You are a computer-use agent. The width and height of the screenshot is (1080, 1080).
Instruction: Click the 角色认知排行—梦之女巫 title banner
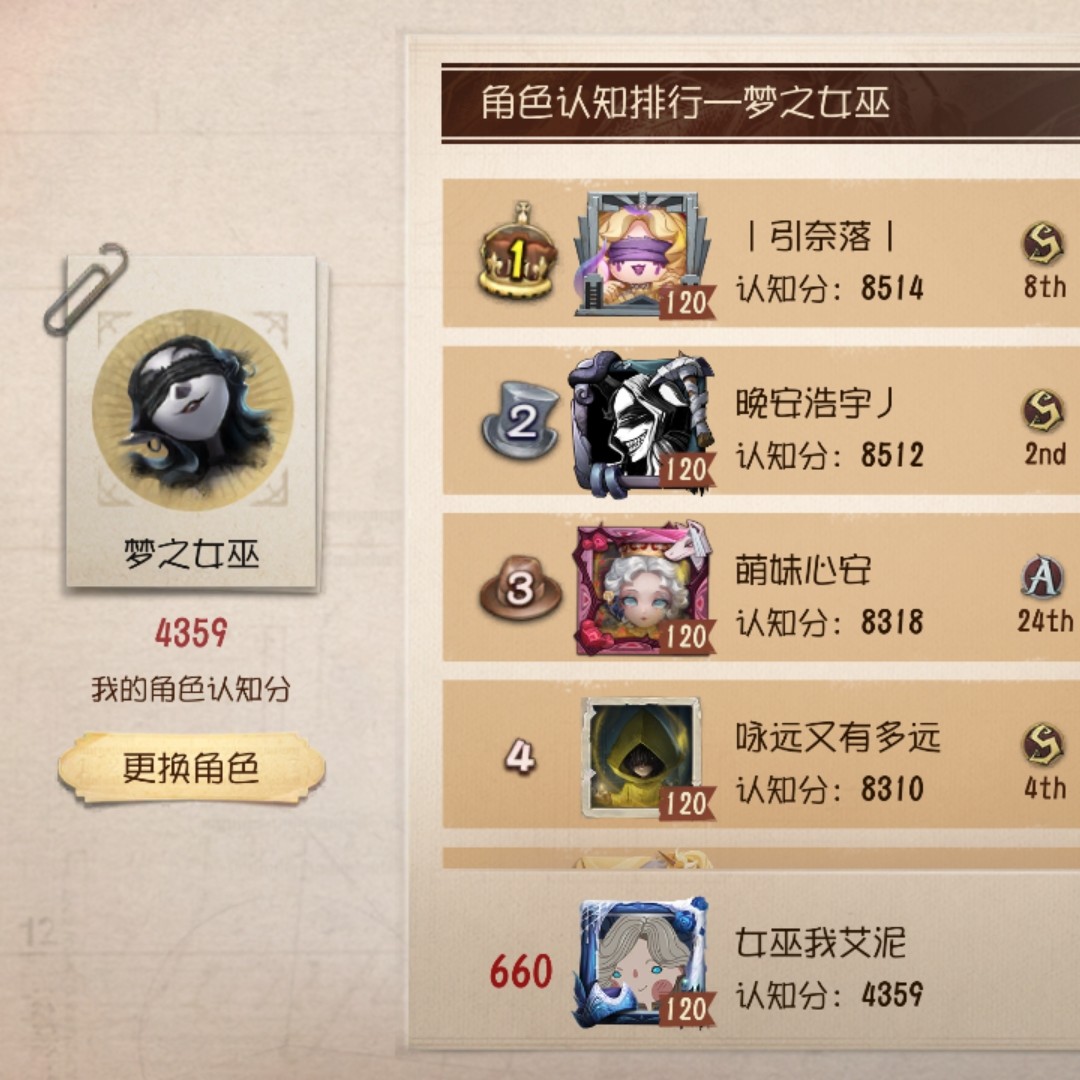760,103
